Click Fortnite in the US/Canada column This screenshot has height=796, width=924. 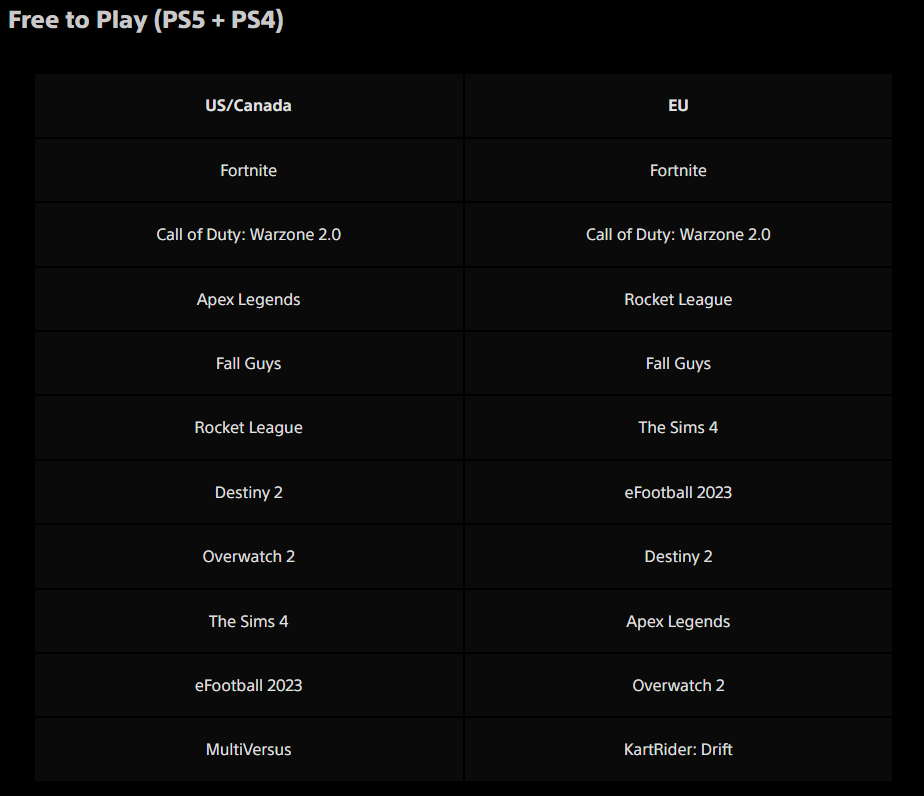(248, 170)
